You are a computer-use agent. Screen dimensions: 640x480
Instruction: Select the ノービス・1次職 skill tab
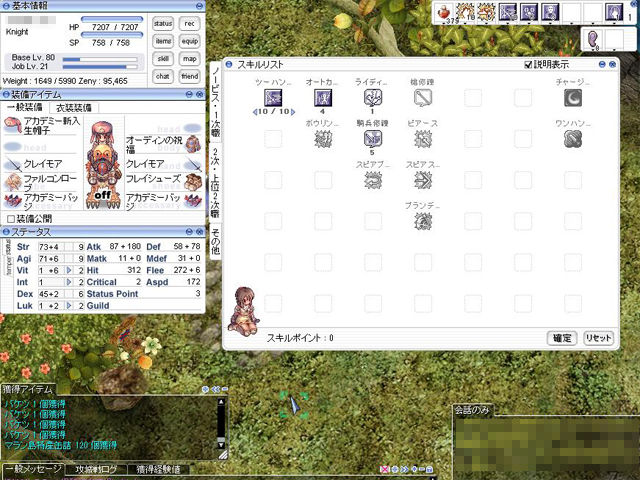click(215, 102)
